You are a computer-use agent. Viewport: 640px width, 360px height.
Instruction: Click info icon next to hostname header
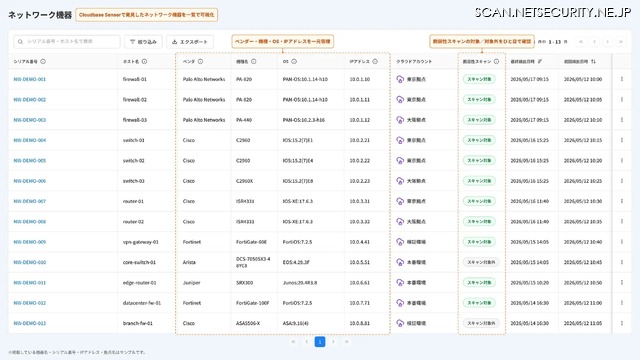pos(144,62)
